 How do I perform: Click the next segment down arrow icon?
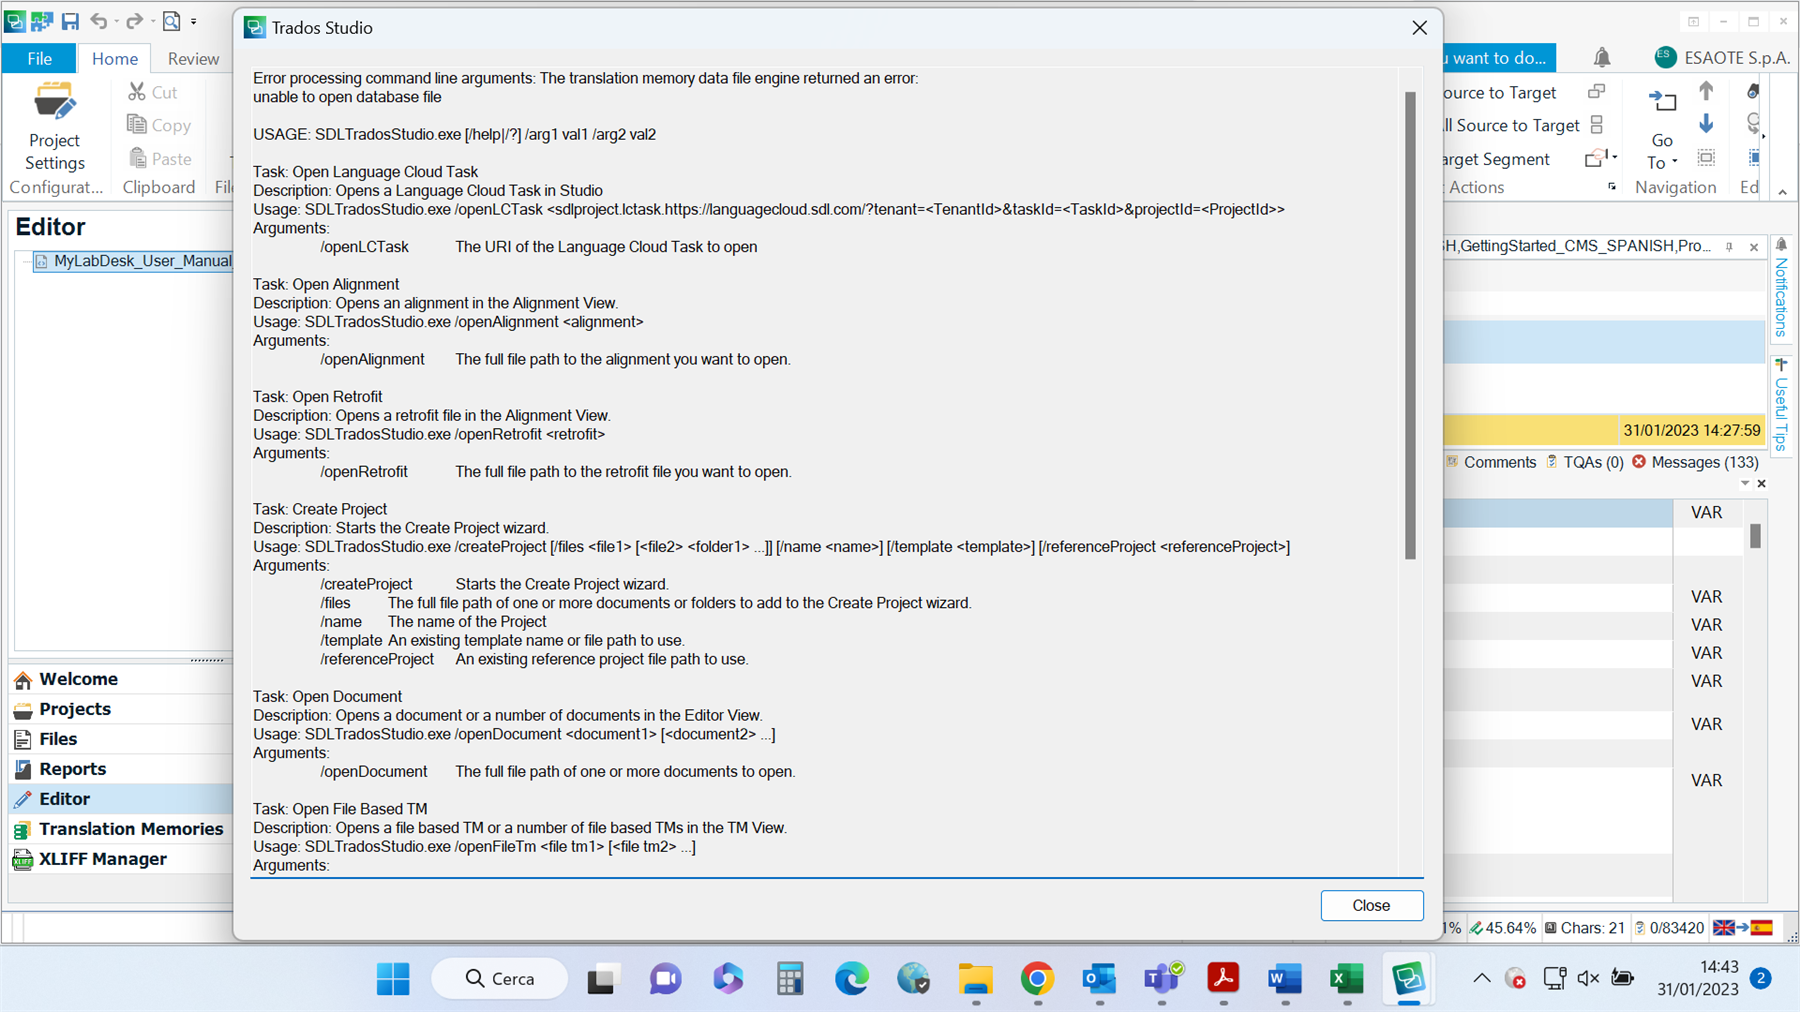click(1706, 124)
